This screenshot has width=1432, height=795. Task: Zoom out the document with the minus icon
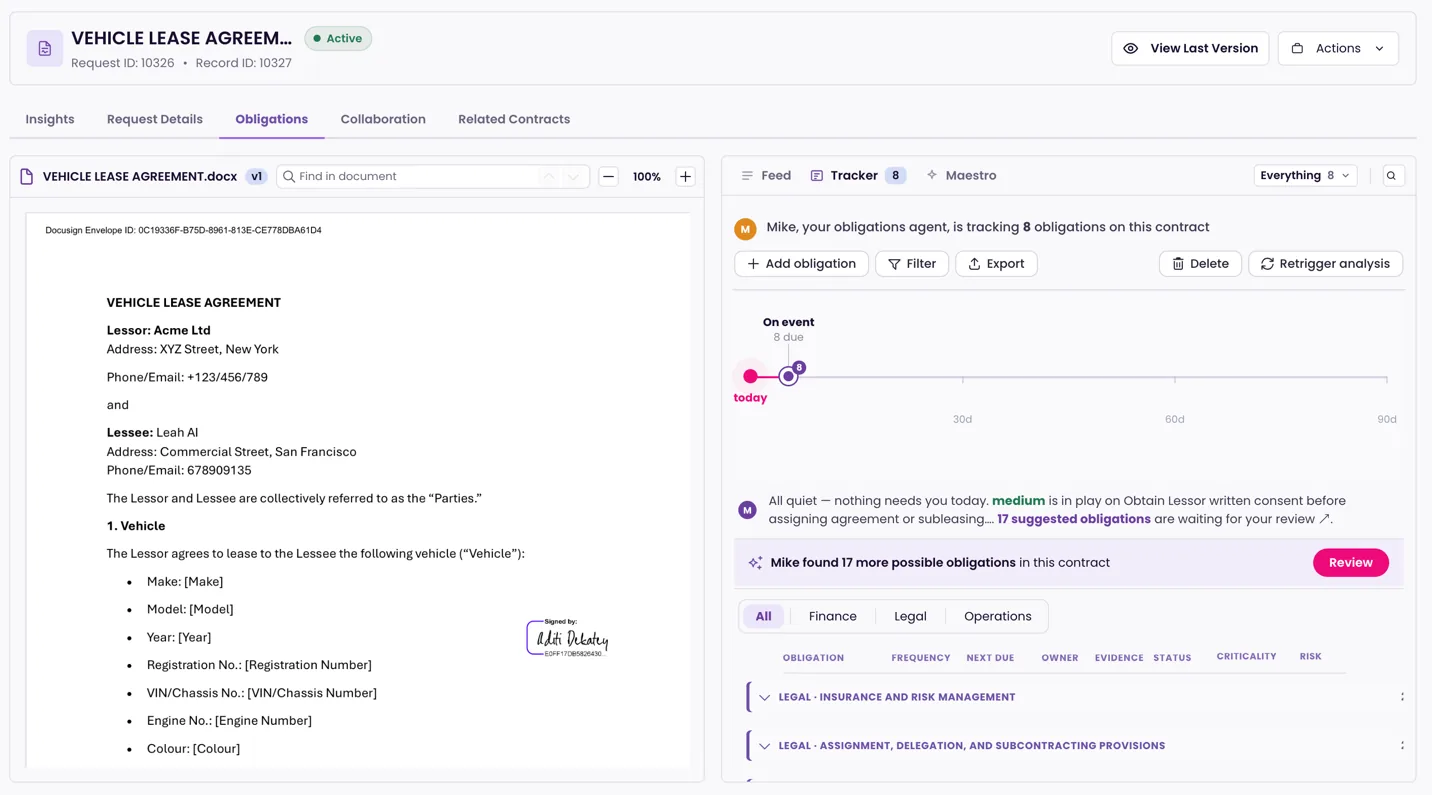pyautogui.click(x=608, y=176)
